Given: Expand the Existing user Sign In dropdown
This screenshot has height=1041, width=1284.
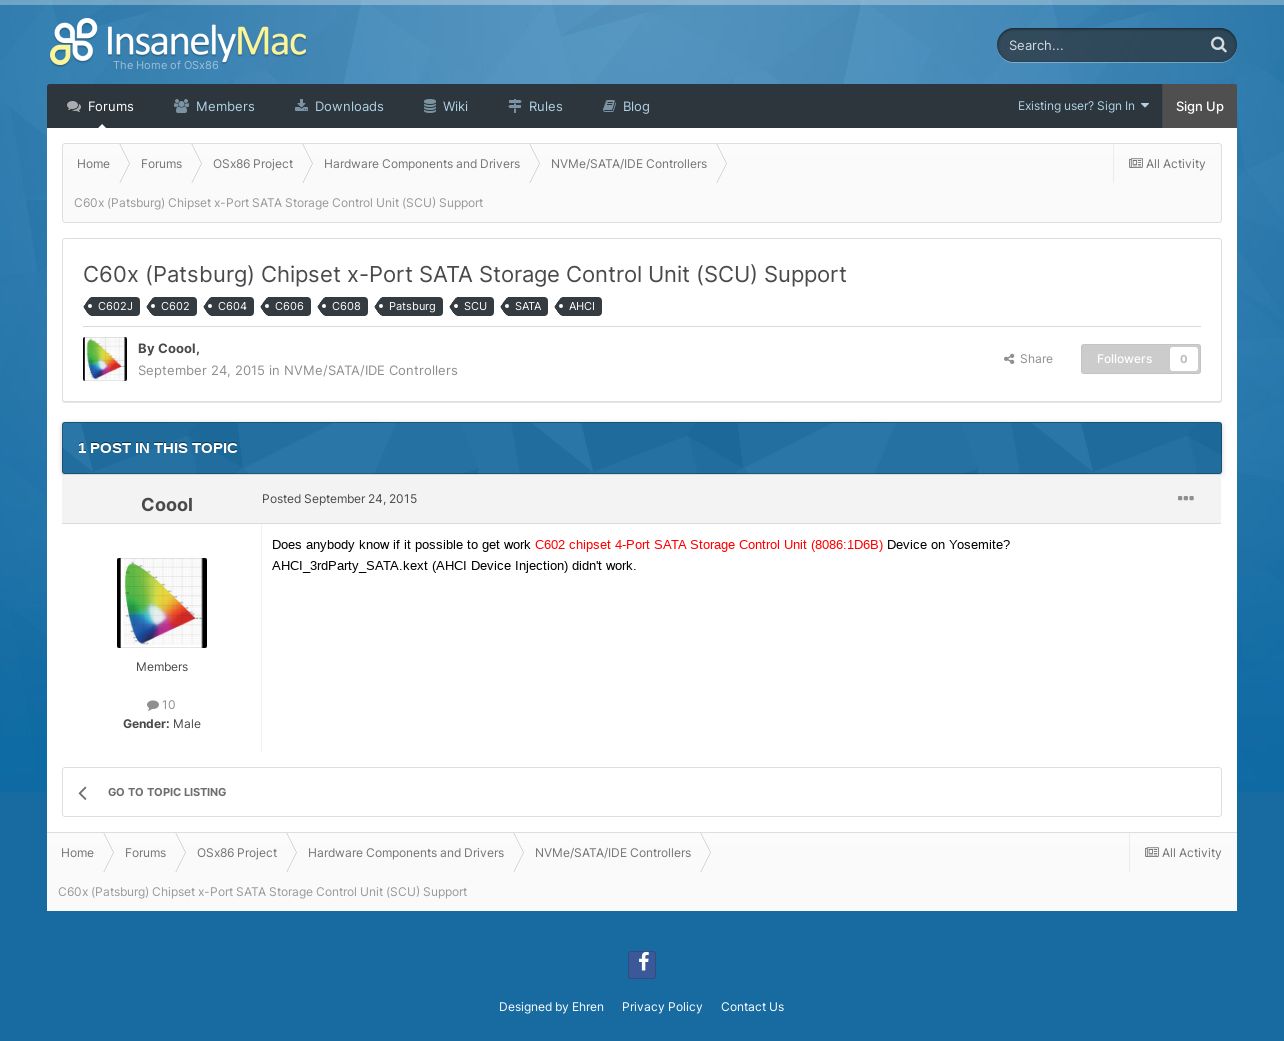Looking at the screenshot, I should point(1083,106).
